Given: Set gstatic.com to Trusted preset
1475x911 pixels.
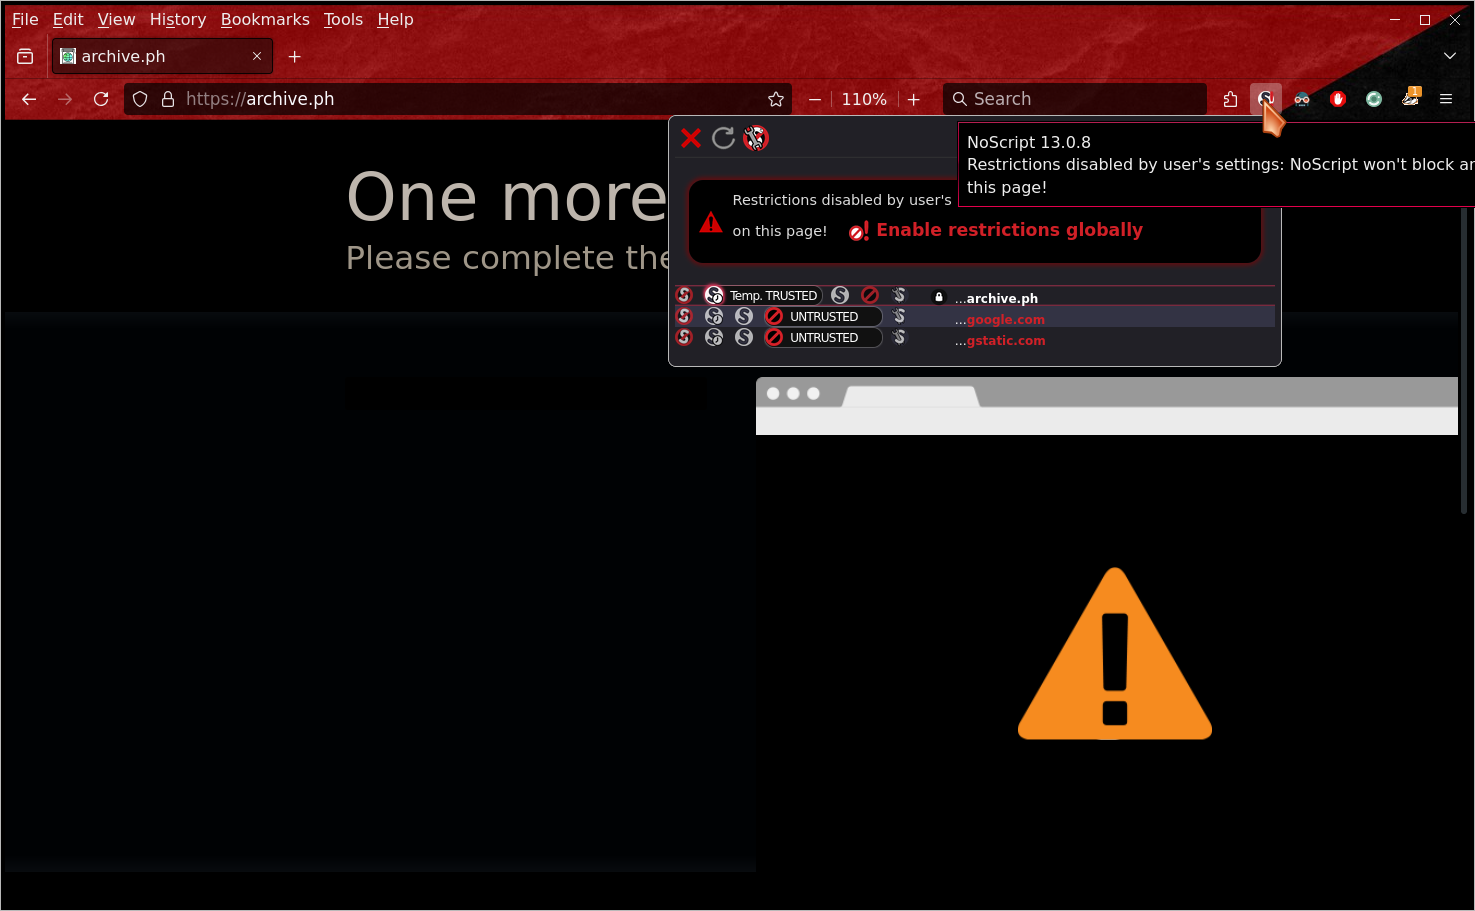Looking at the screenshot, I should pyautogui.click(x=744, y=337).
